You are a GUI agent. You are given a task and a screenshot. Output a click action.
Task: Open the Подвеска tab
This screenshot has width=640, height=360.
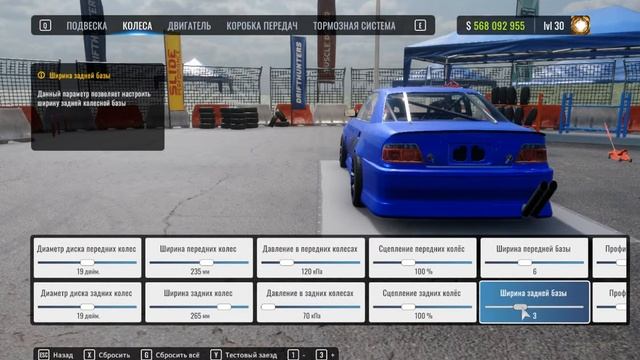[x=87, y=26]
